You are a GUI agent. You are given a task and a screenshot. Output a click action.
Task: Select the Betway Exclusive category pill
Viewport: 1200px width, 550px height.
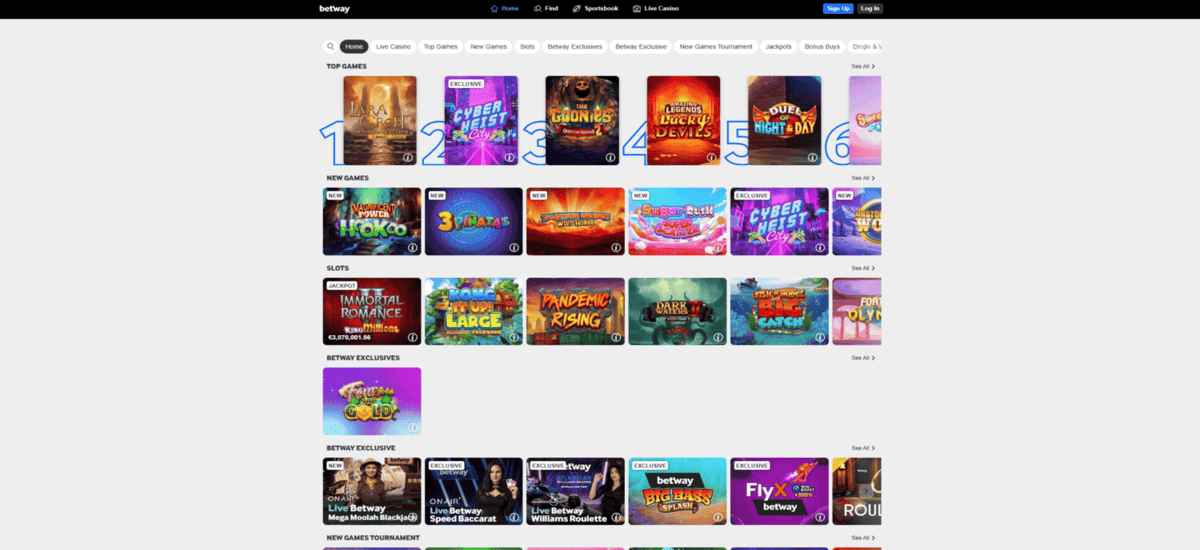pyautogui.click(x=641, y=46)
